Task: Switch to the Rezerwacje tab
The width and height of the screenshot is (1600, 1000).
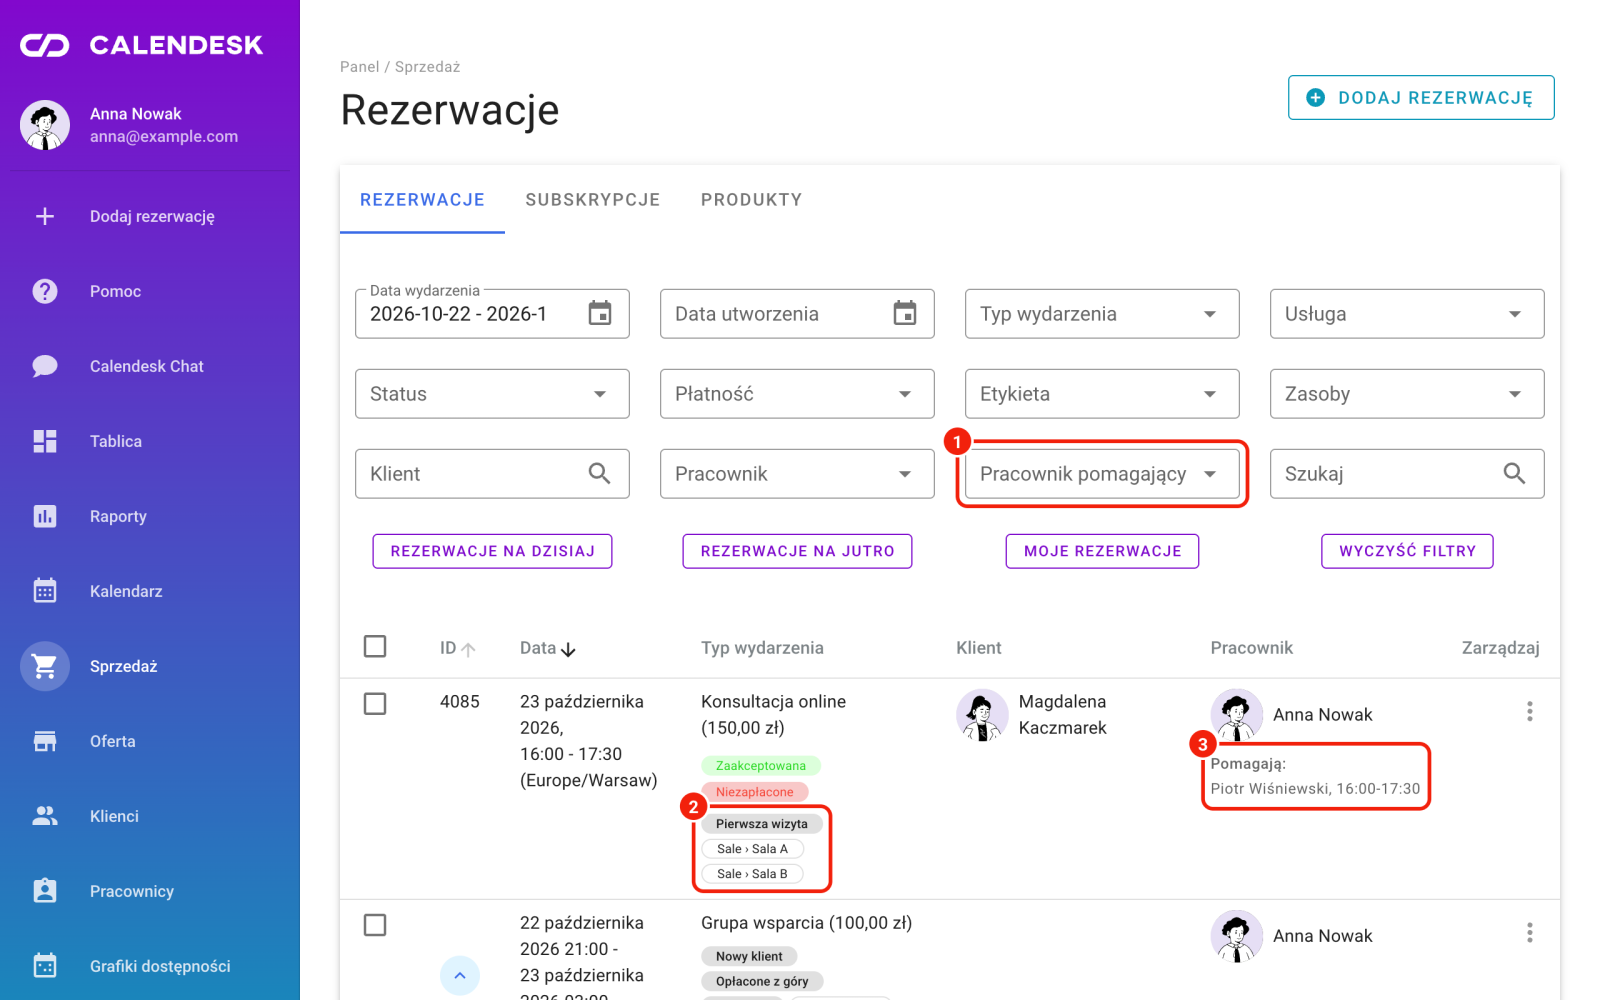Action: point(422,200)
